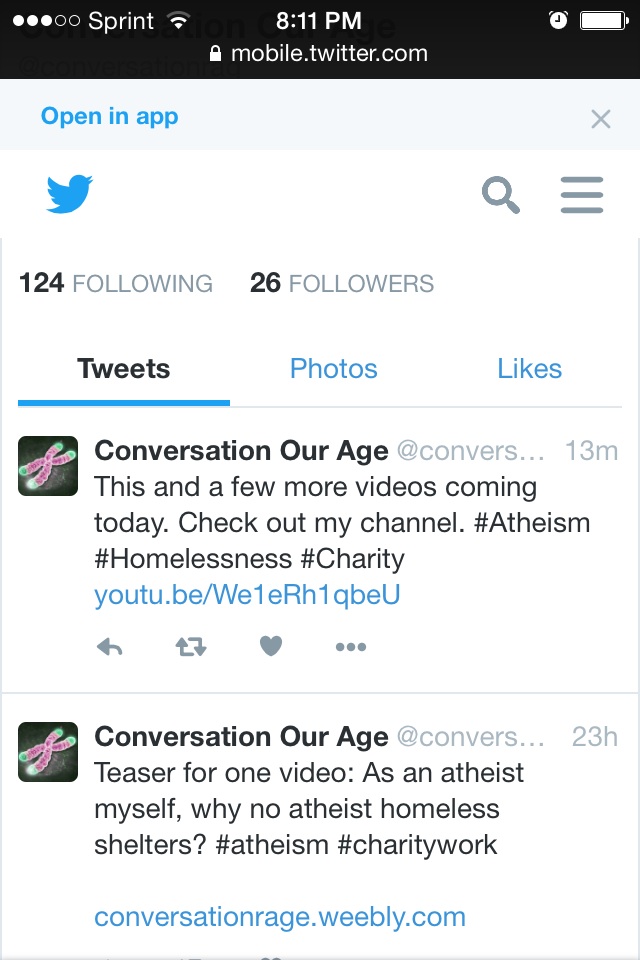The image size is (640, 960).
Task: Retweet the 13m videos coming tweet
Action: 191,647
